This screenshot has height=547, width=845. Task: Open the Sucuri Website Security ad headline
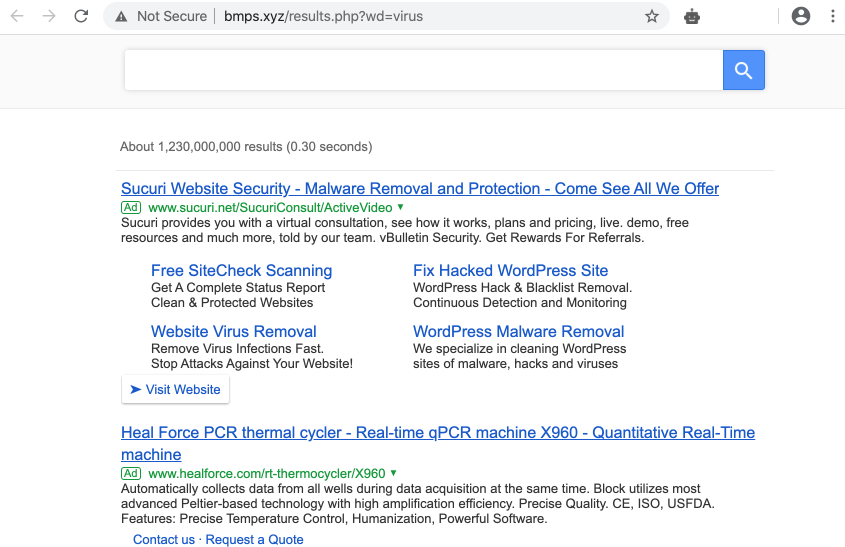(x=420, y=188)
